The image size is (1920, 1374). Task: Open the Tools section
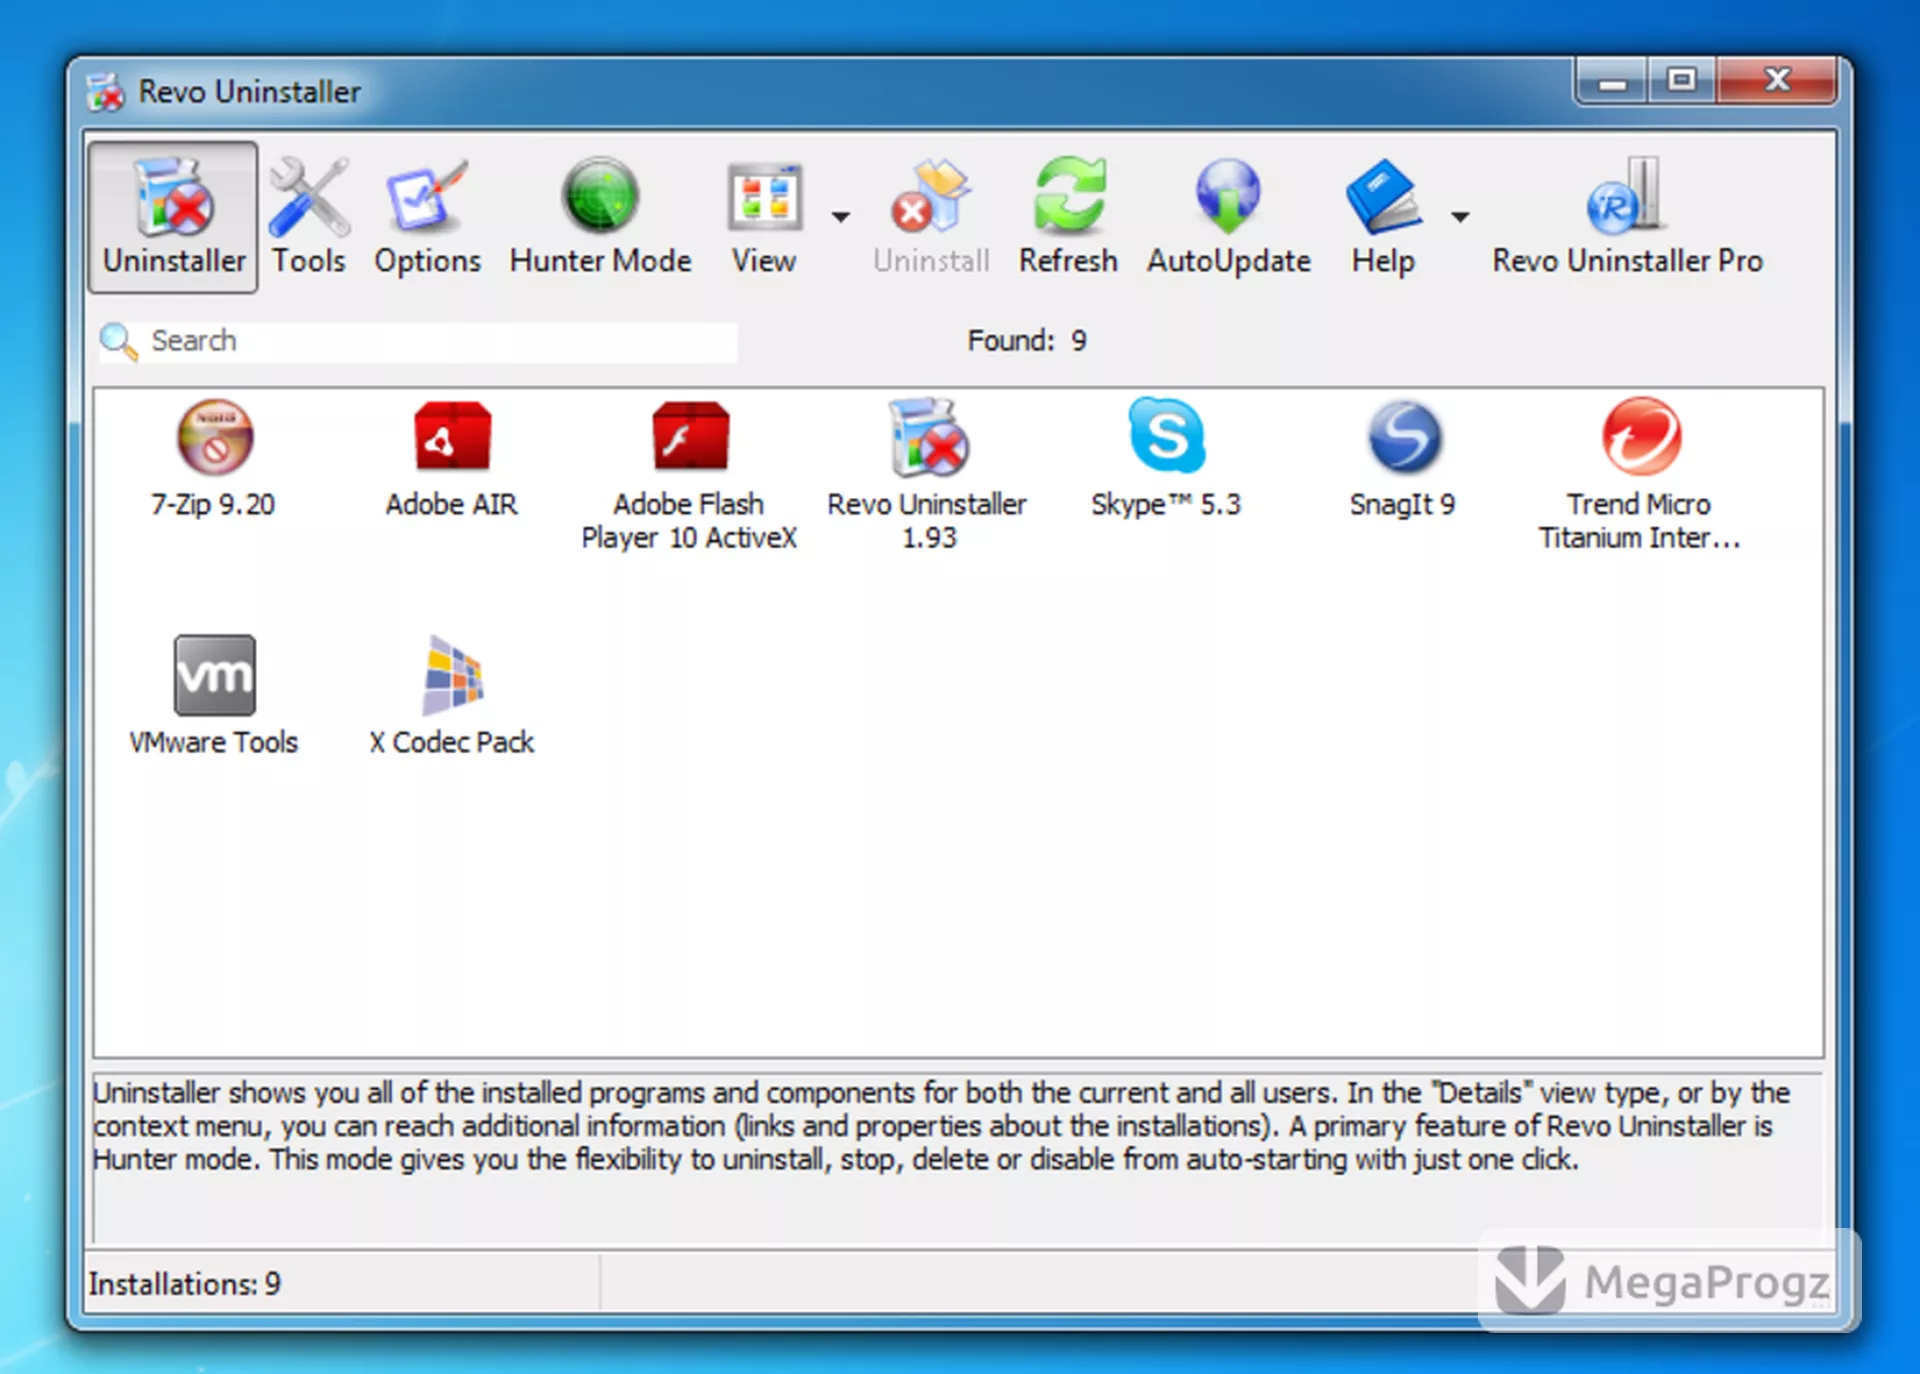309,217
